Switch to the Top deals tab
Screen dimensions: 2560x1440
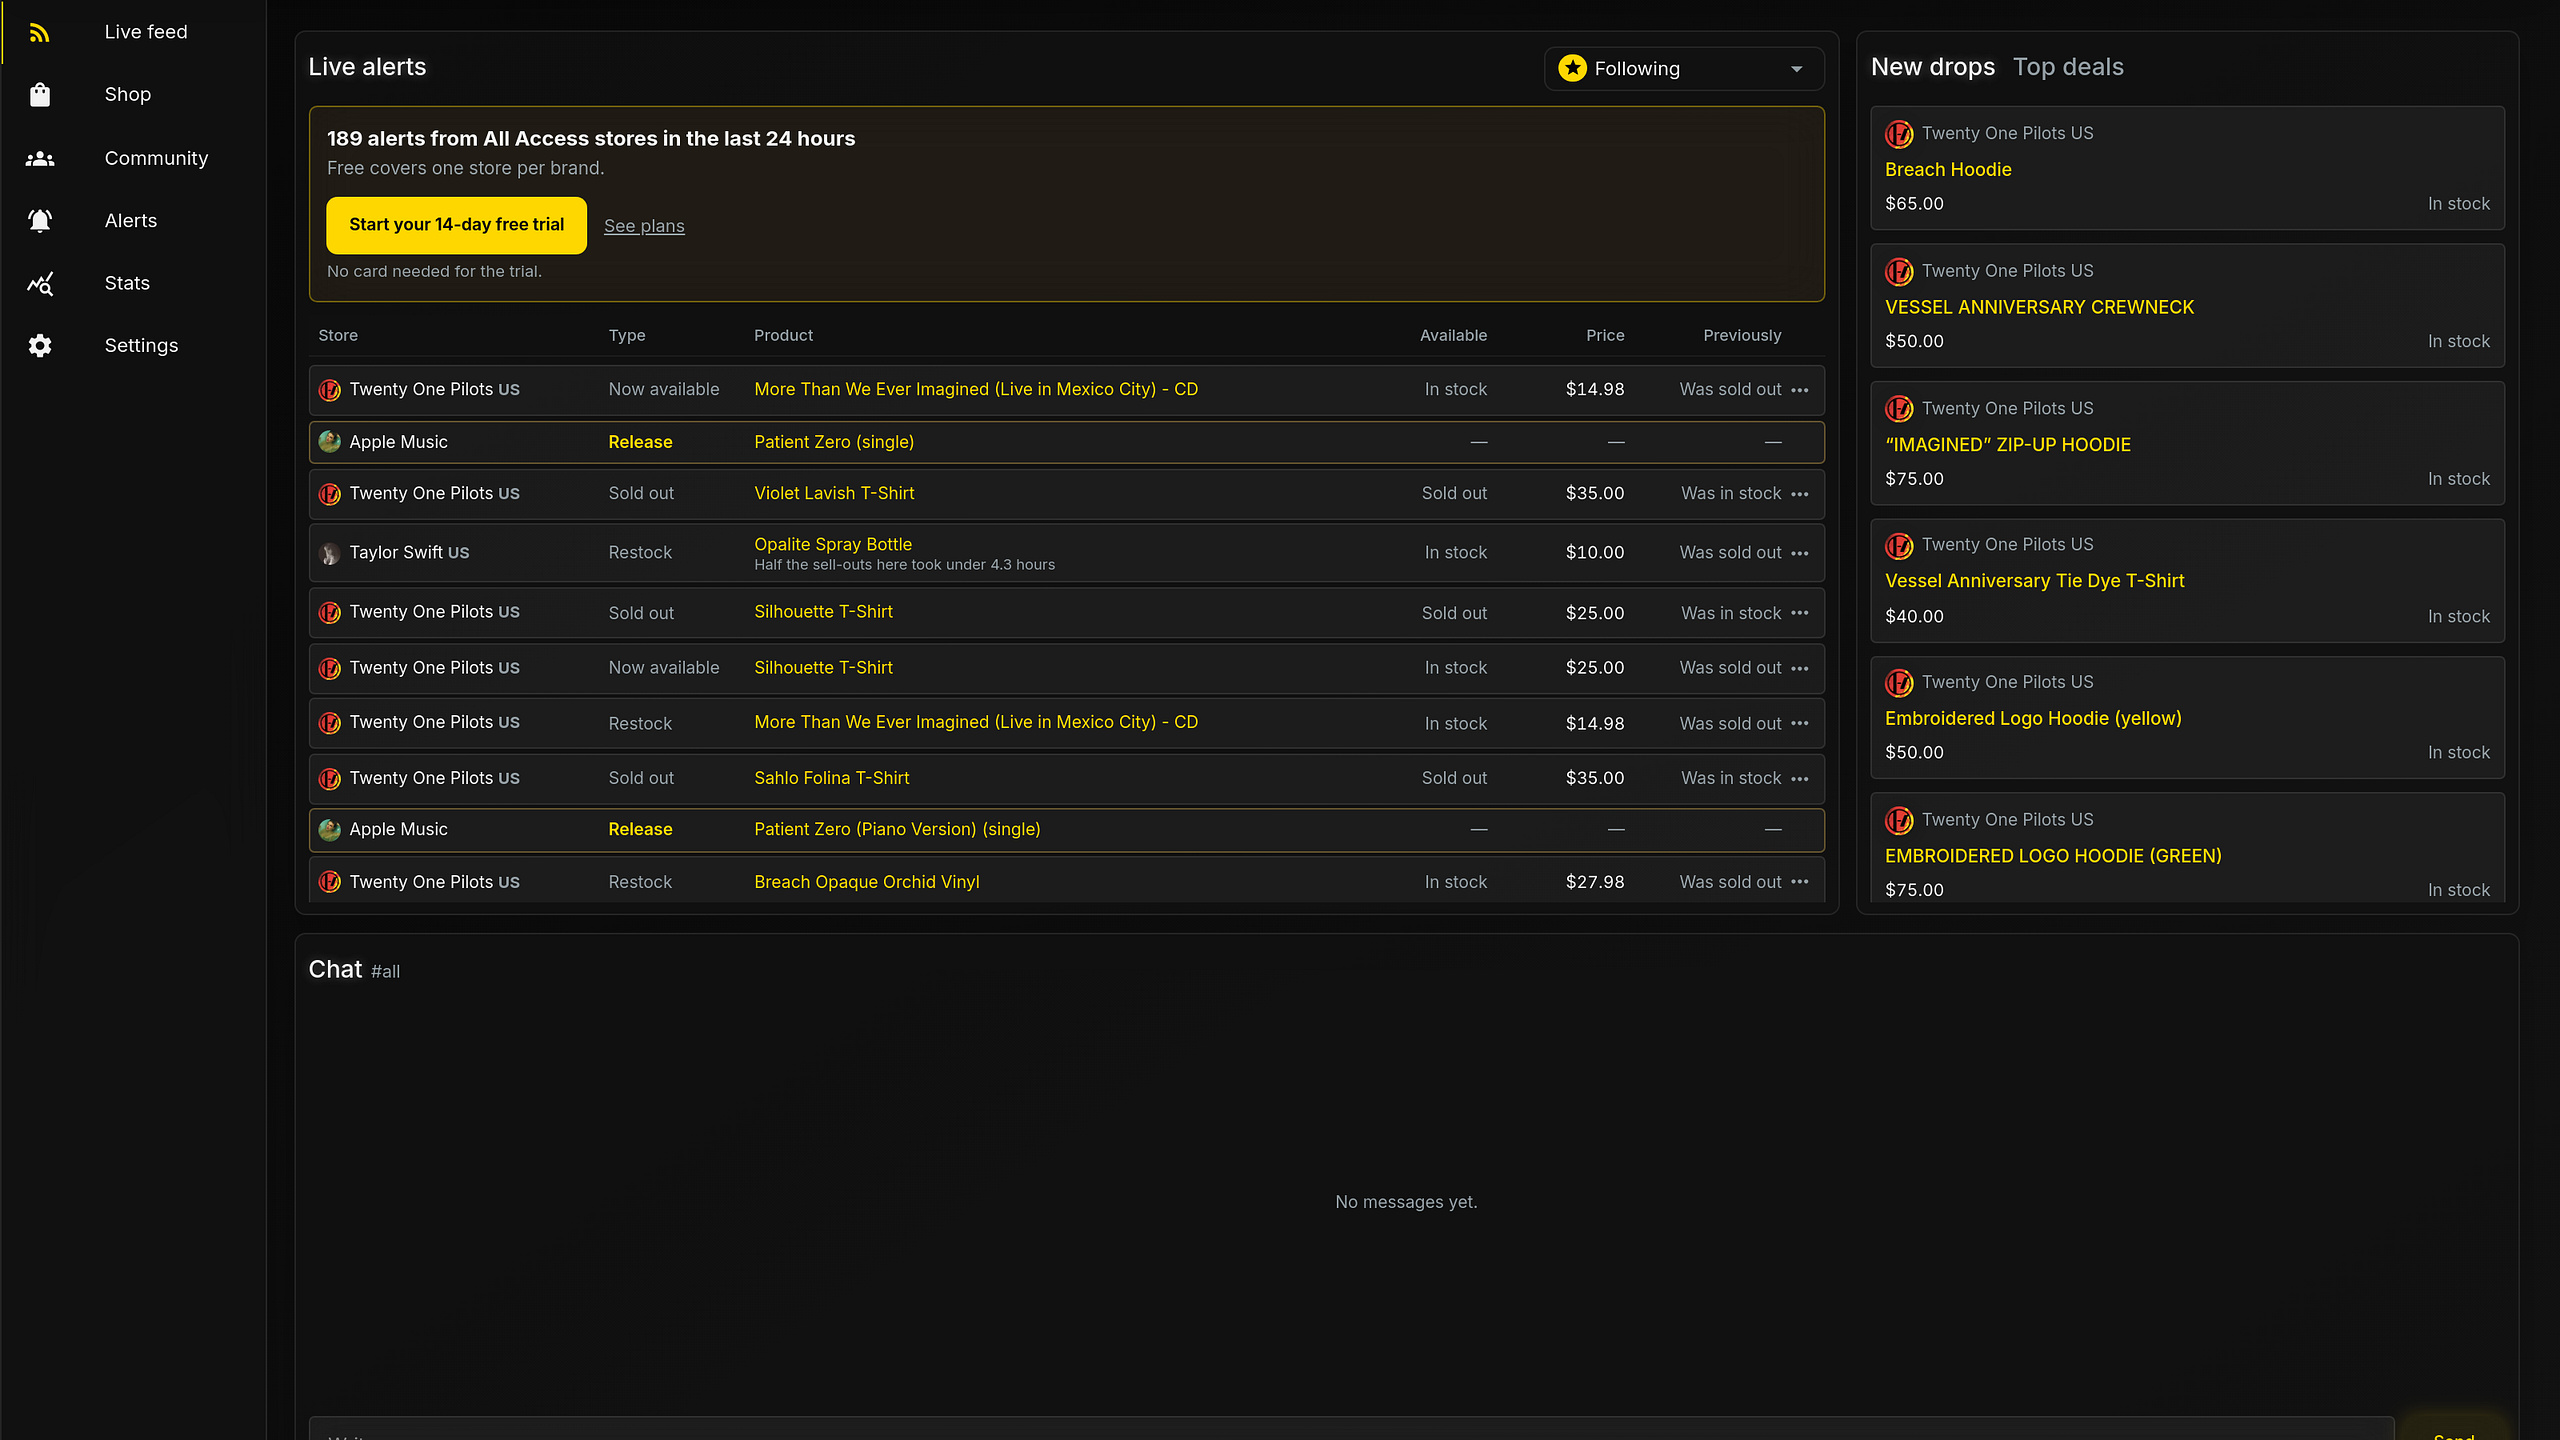[x=2068, y=67]
